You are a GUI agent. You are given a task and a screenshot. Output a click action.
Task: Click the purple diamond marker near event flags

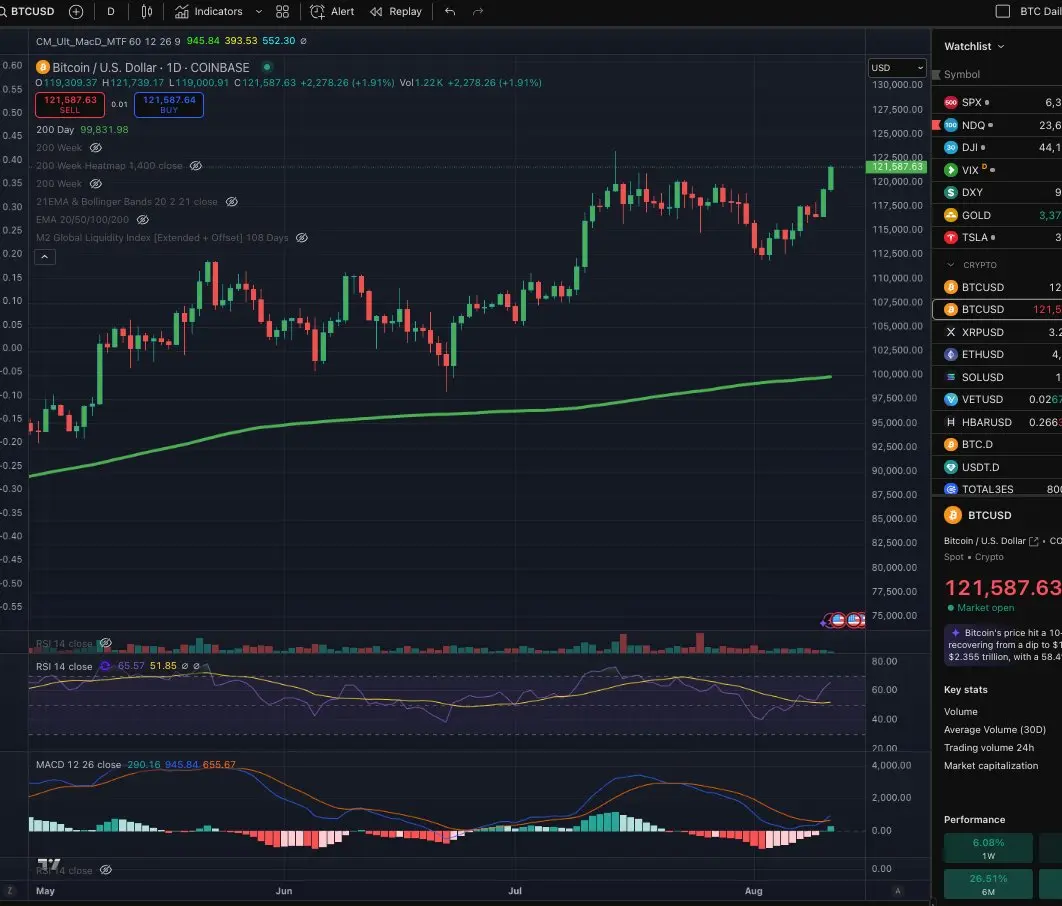point(824,622)
